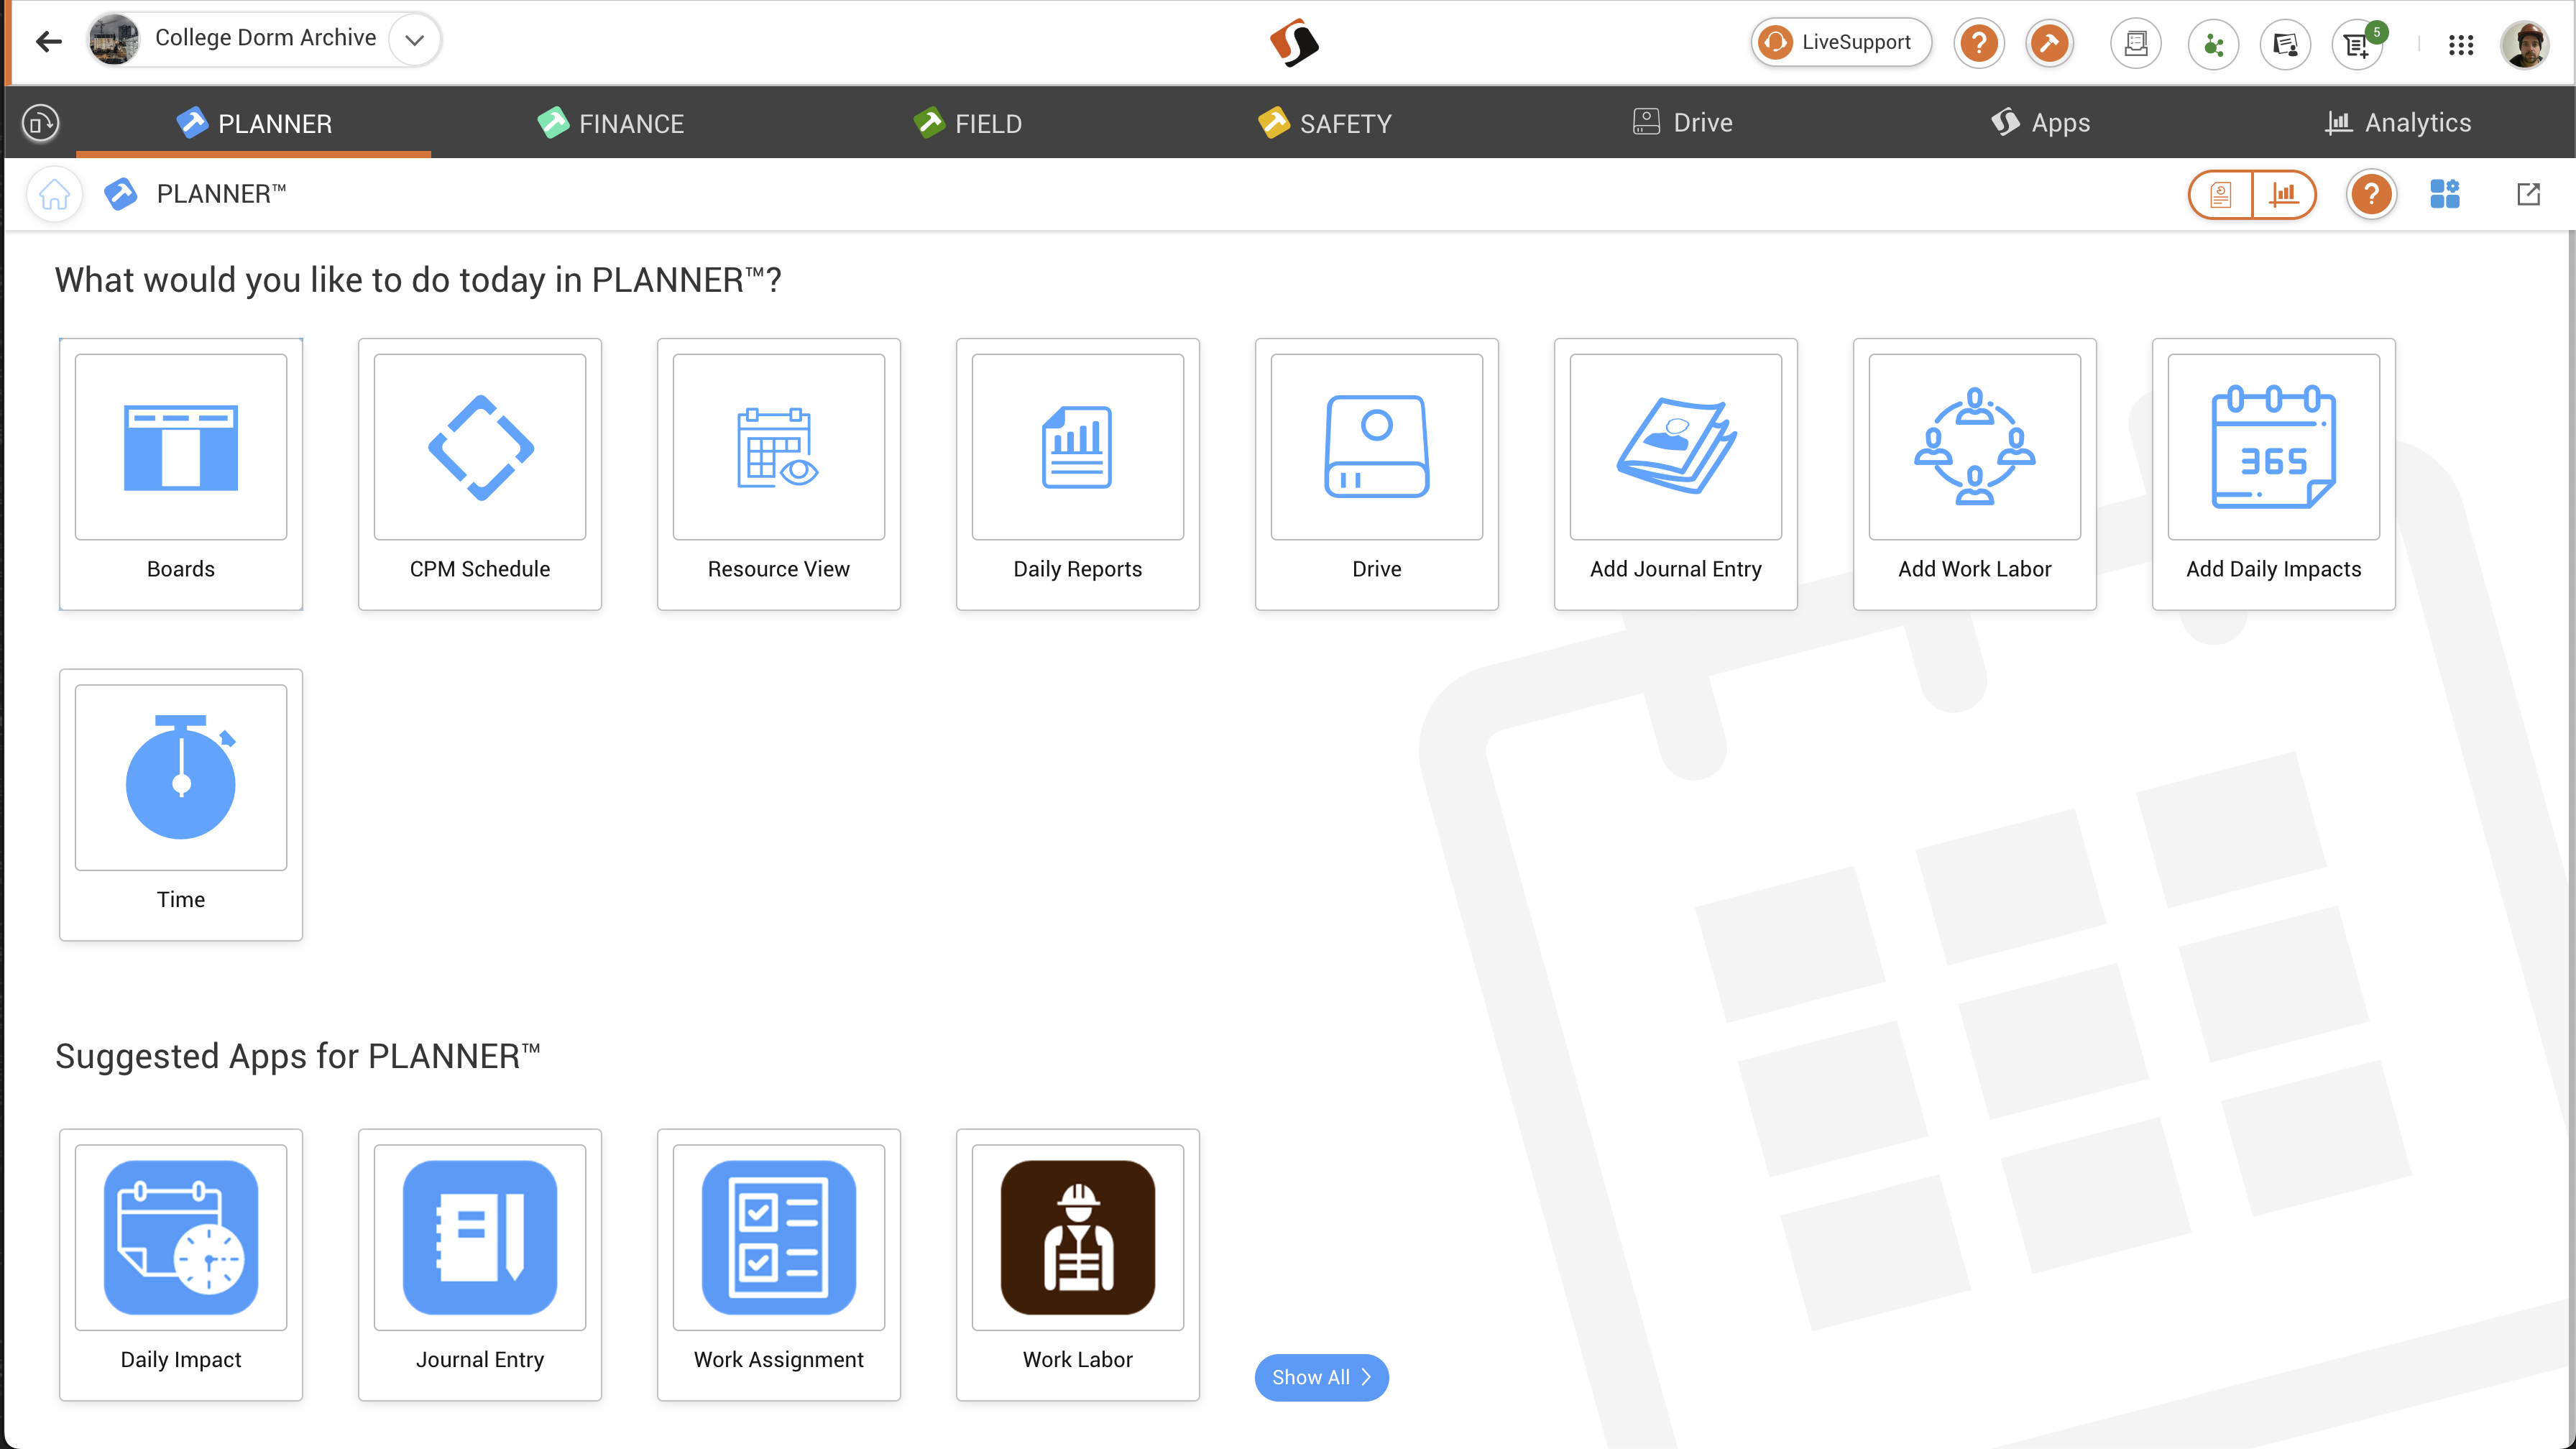Switch to report view toggle
Viewport: 2576px width, 1449px height.
tap(2220, 194)
